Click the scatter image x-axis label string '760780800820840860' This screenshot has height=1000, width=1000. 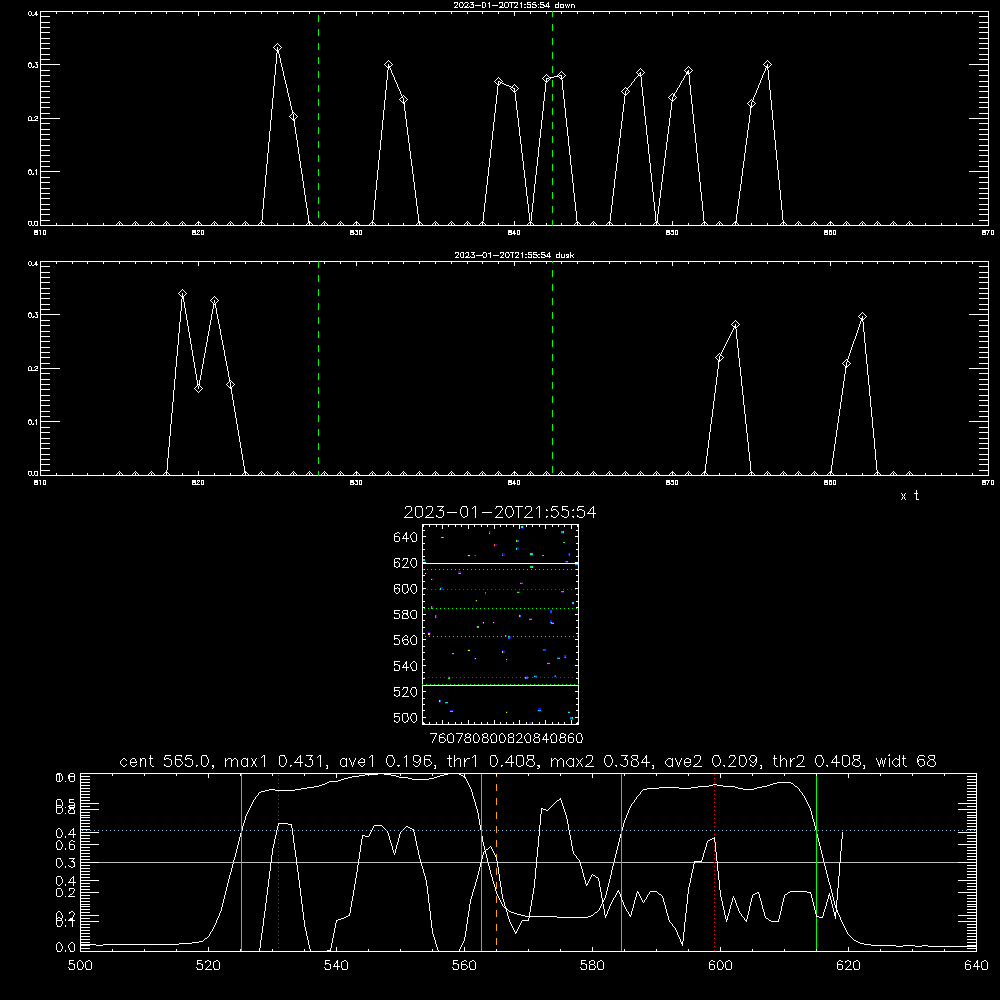506,739
